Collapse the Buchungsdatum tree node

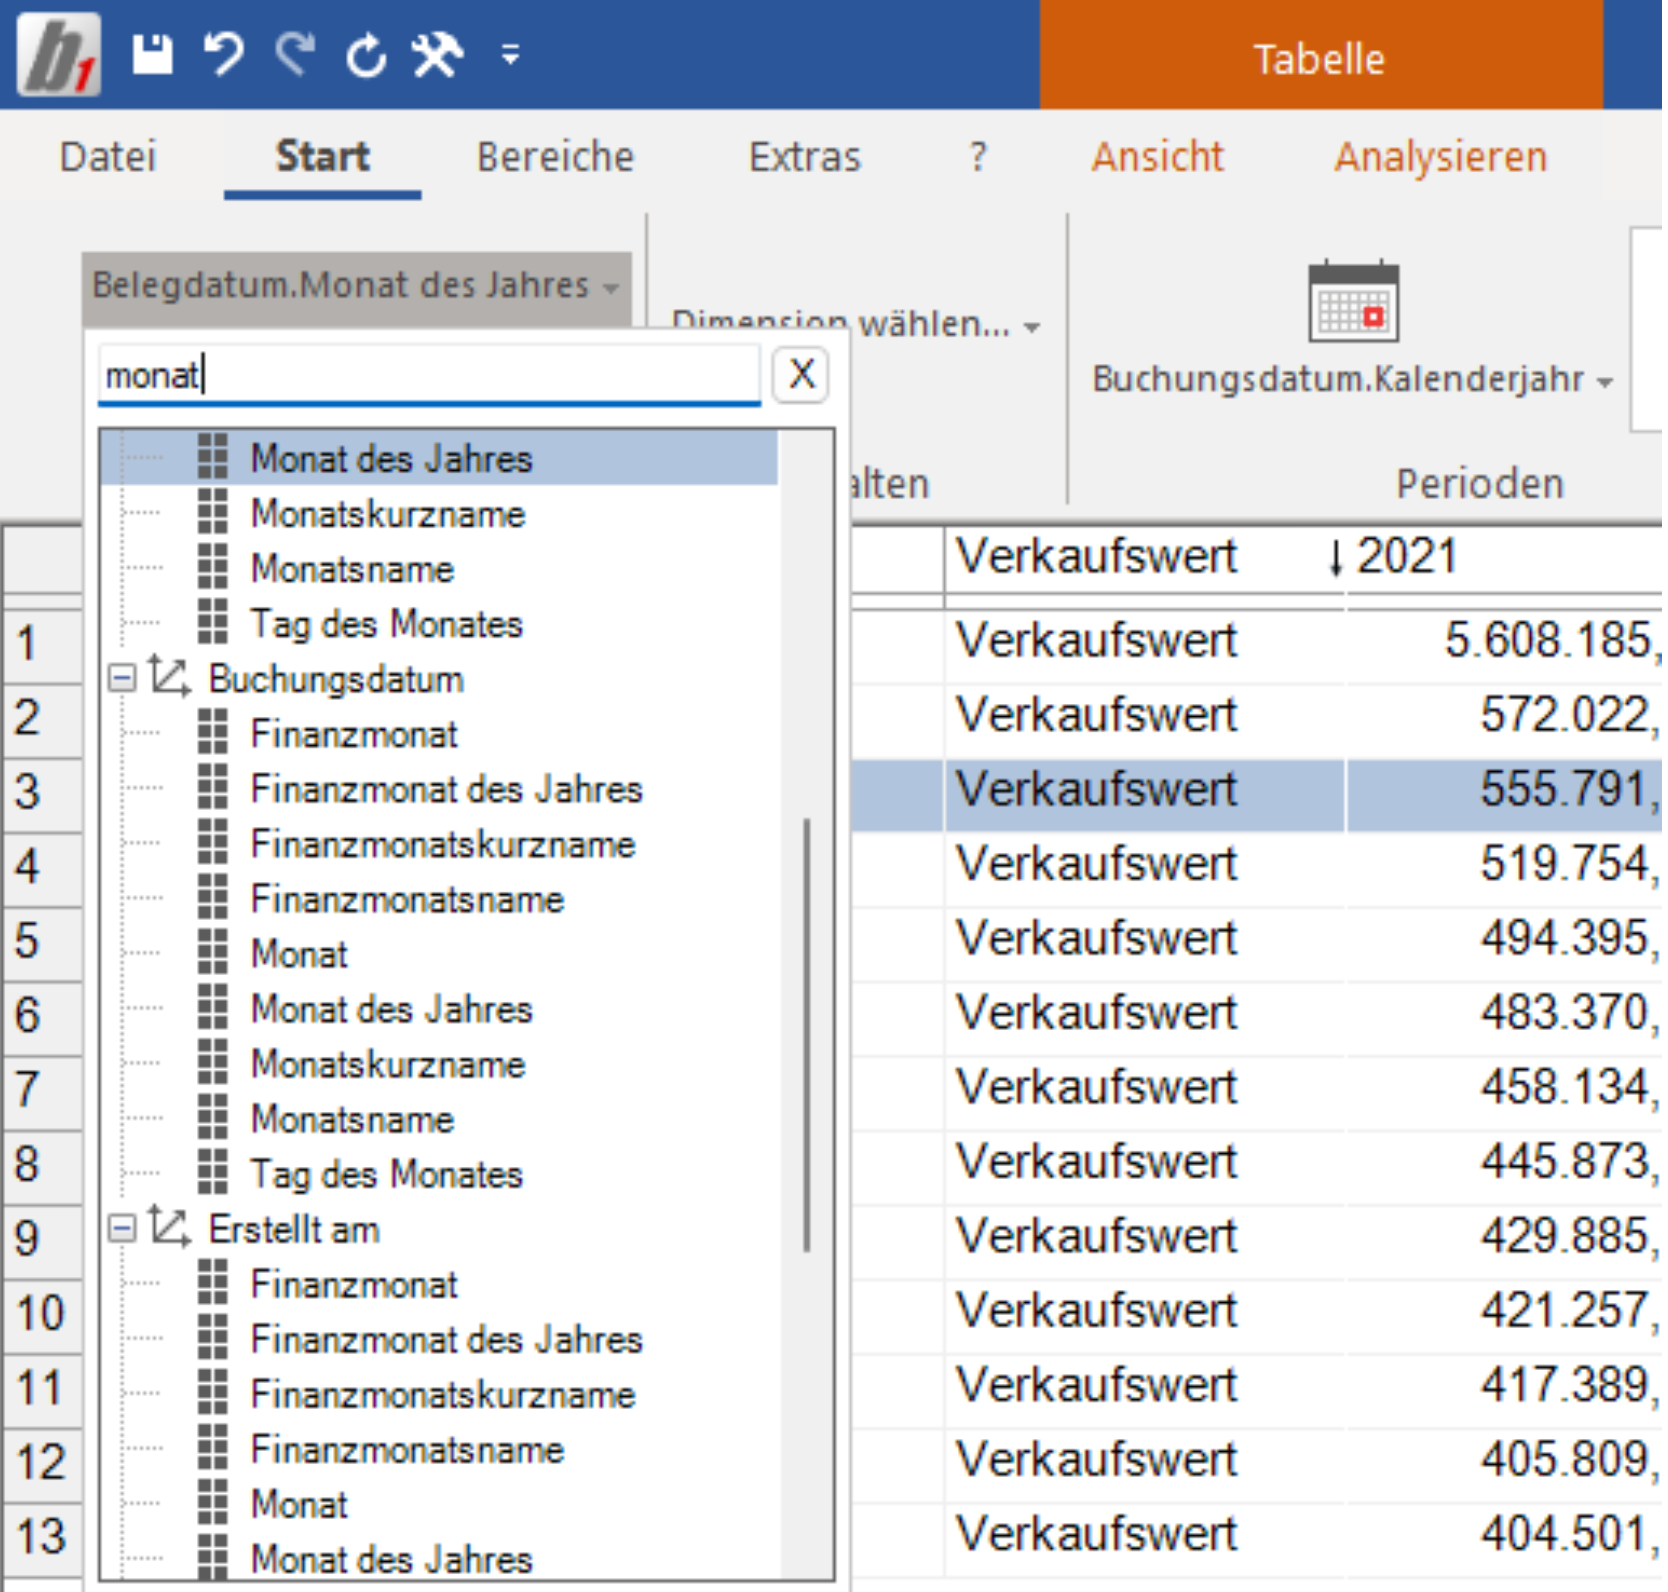tap(122, 679)
